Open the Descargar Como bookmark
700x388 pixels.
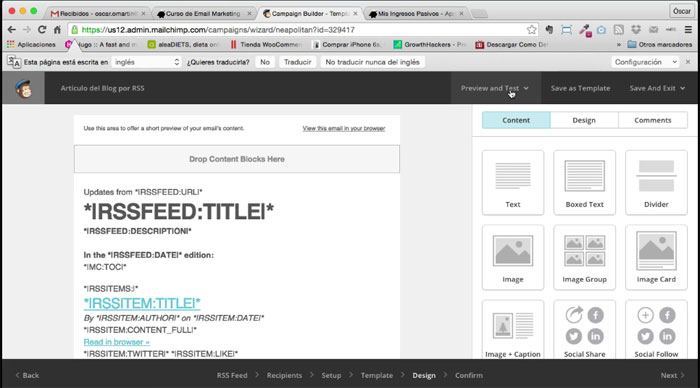tap(512, 45)
